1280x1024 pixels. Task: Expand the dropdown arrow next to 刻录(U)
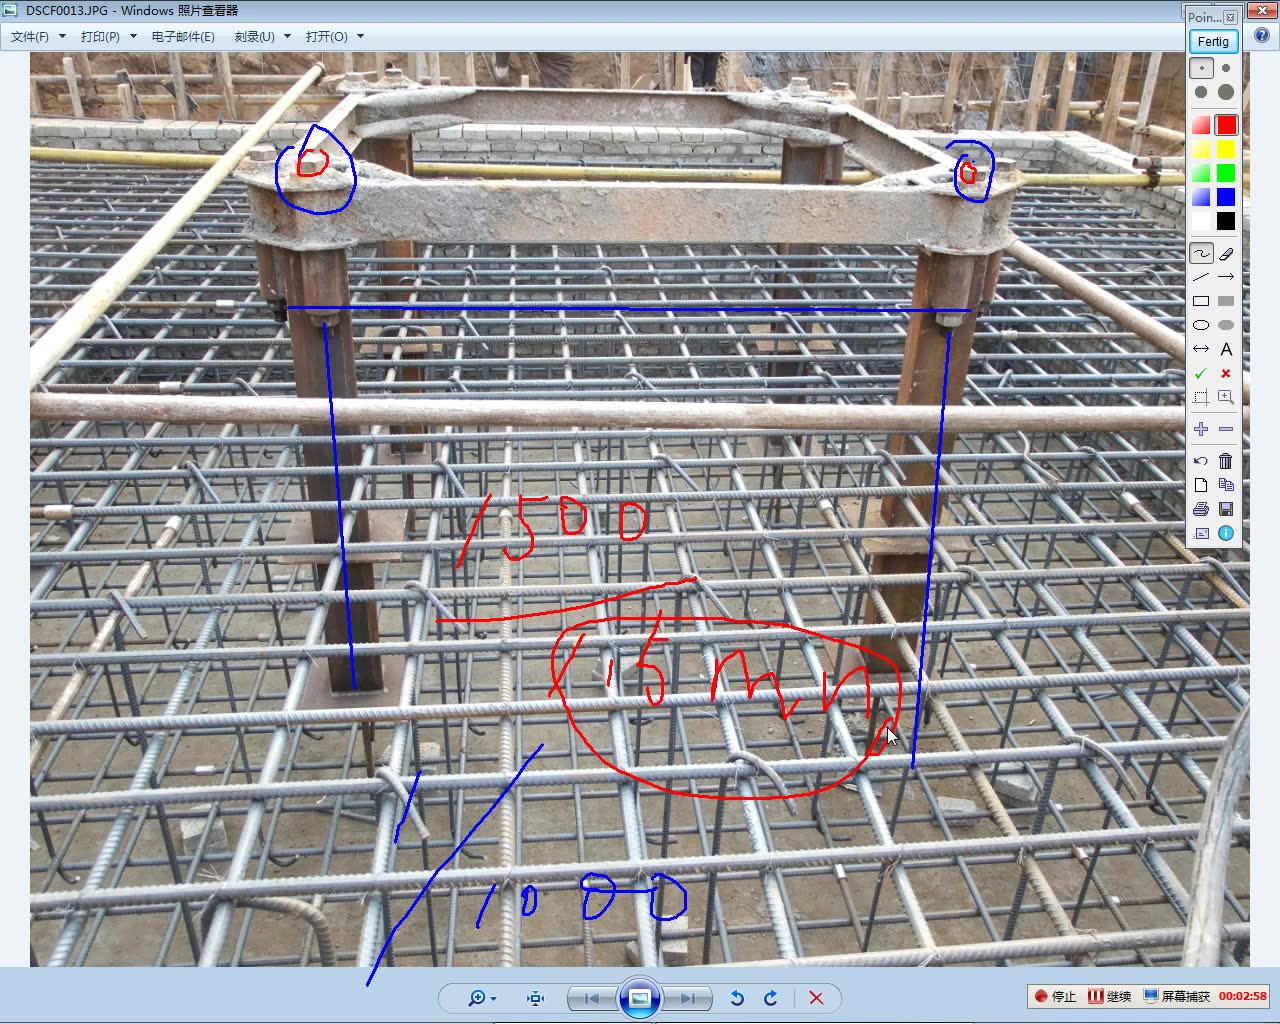pos(287,37)
